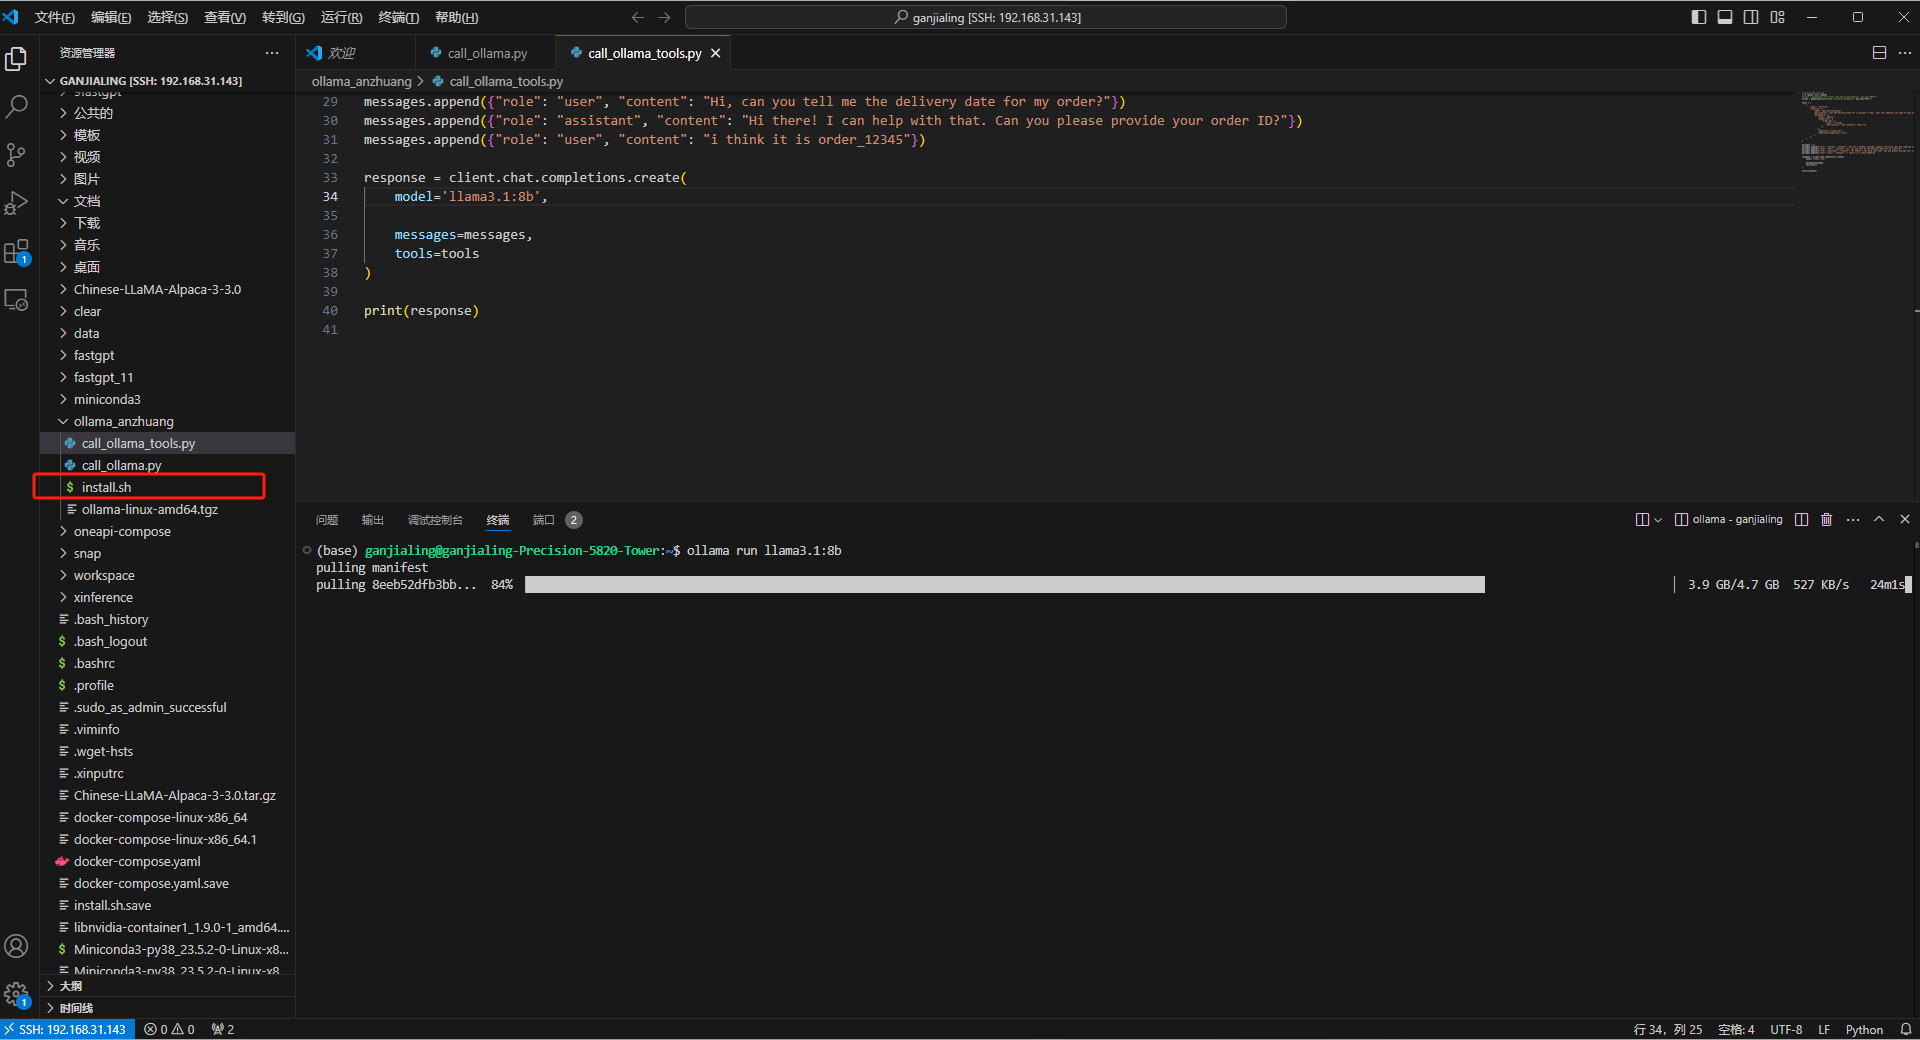Switch to the 问题 problems panel tab
Image resolution: width=1920 pixels, height=1040 pixels.
[327, 520]
